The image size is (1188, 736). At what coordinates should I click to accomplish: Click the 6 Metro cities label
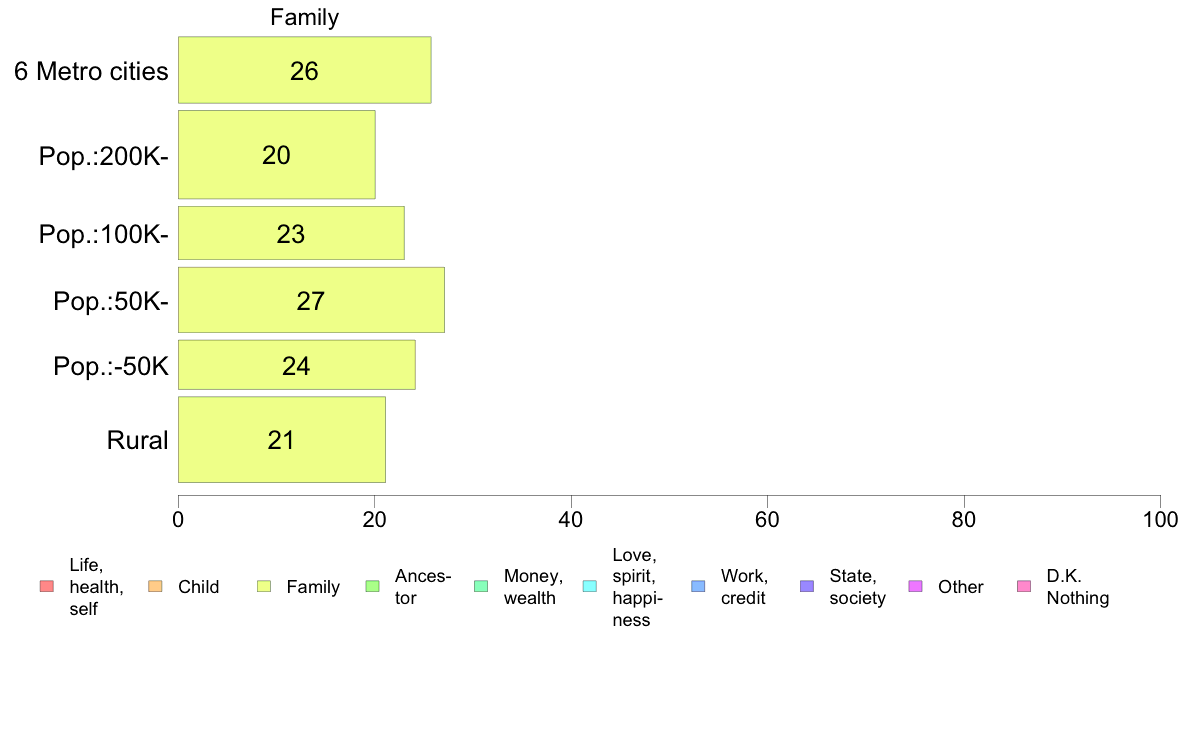91,71
